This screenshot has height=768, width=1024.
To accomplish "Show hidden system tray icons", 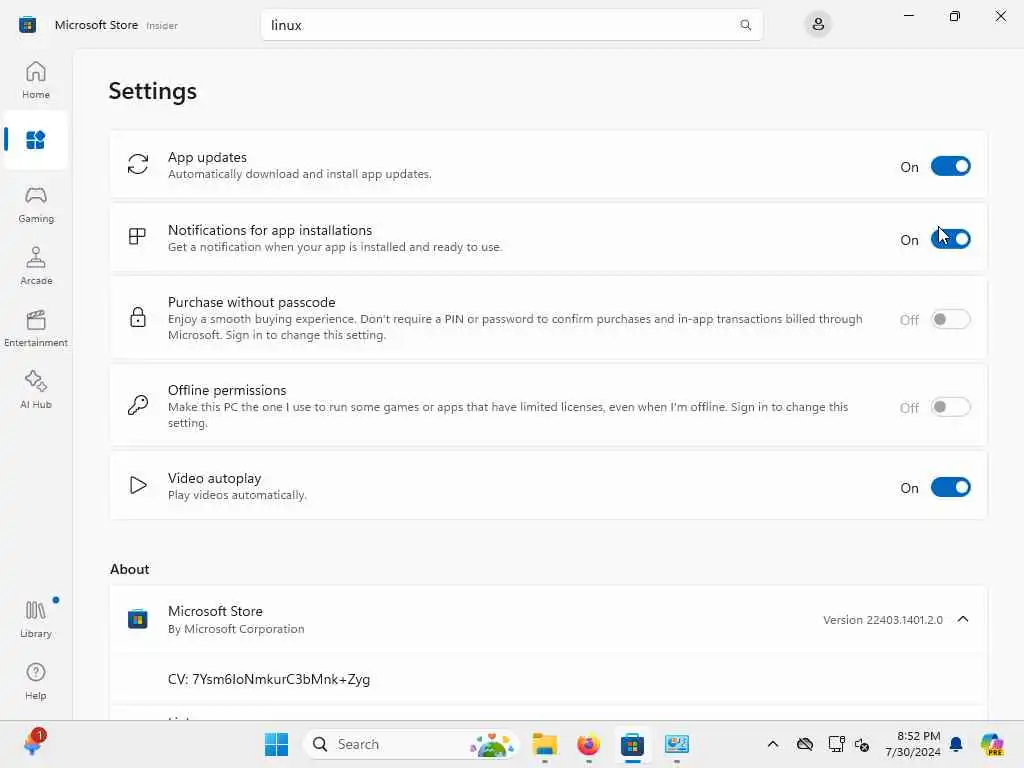I will click(x=773, y=744).
